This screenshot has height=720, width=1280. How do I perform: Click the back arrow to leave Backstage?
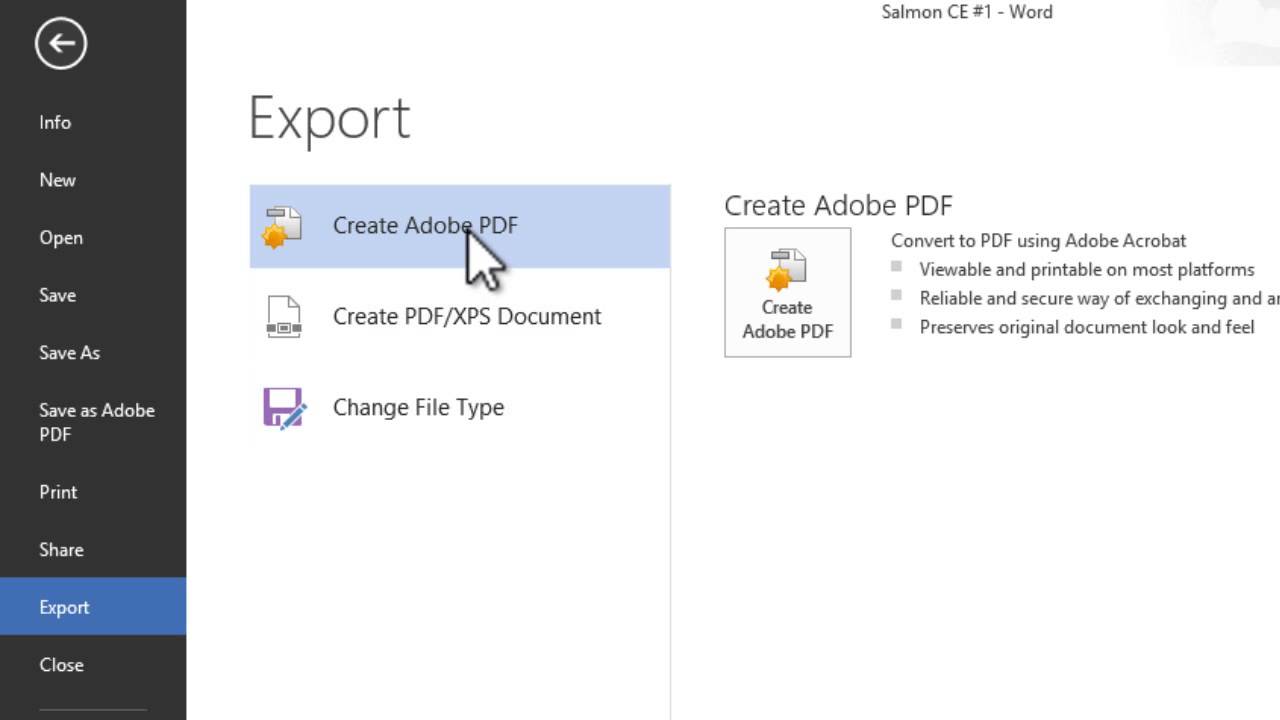click(x=61, y=43)
